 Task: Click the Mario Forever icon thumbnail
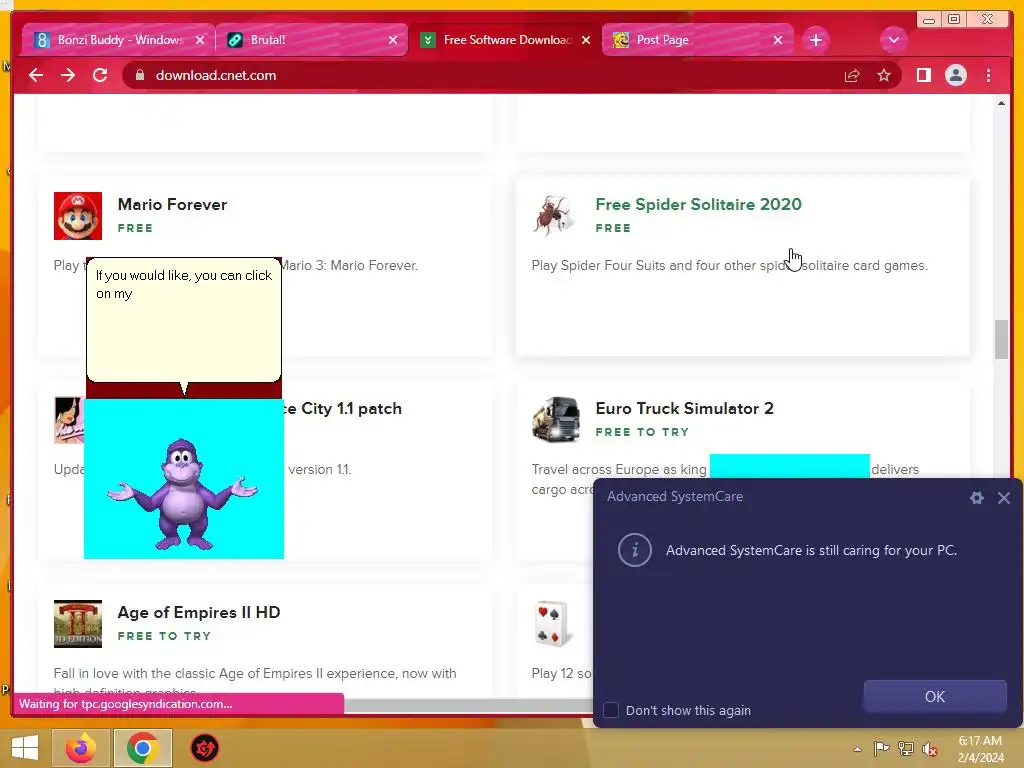[x=78, y=216]
